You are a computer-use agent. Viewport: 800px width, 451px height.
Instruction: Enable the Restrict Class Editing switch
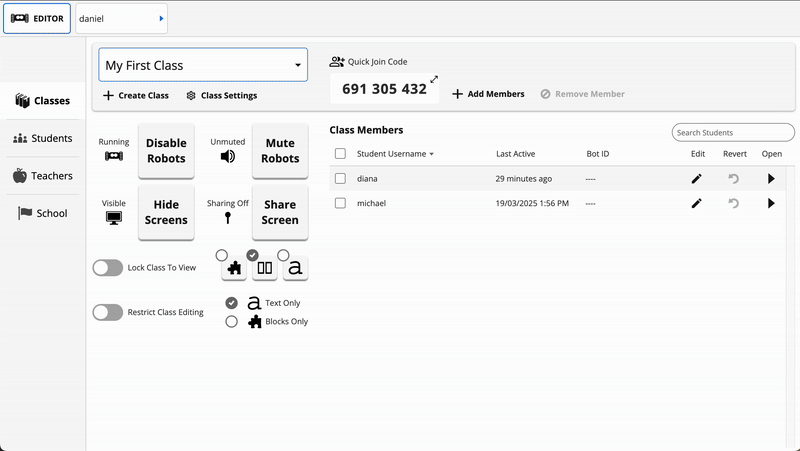[x=108, y=312]
